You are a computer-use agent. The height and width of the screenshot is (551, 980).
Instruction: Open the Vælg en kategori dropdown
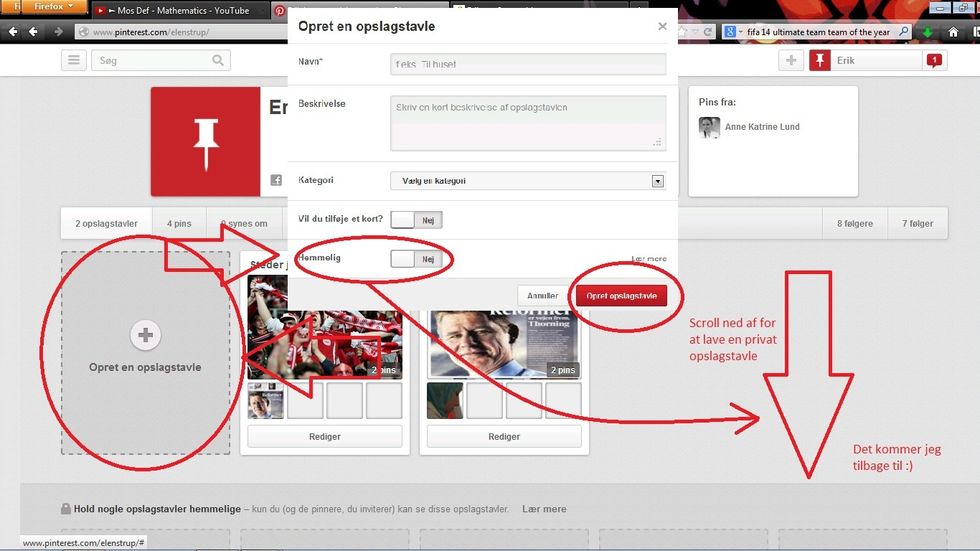tap(528, 181)
